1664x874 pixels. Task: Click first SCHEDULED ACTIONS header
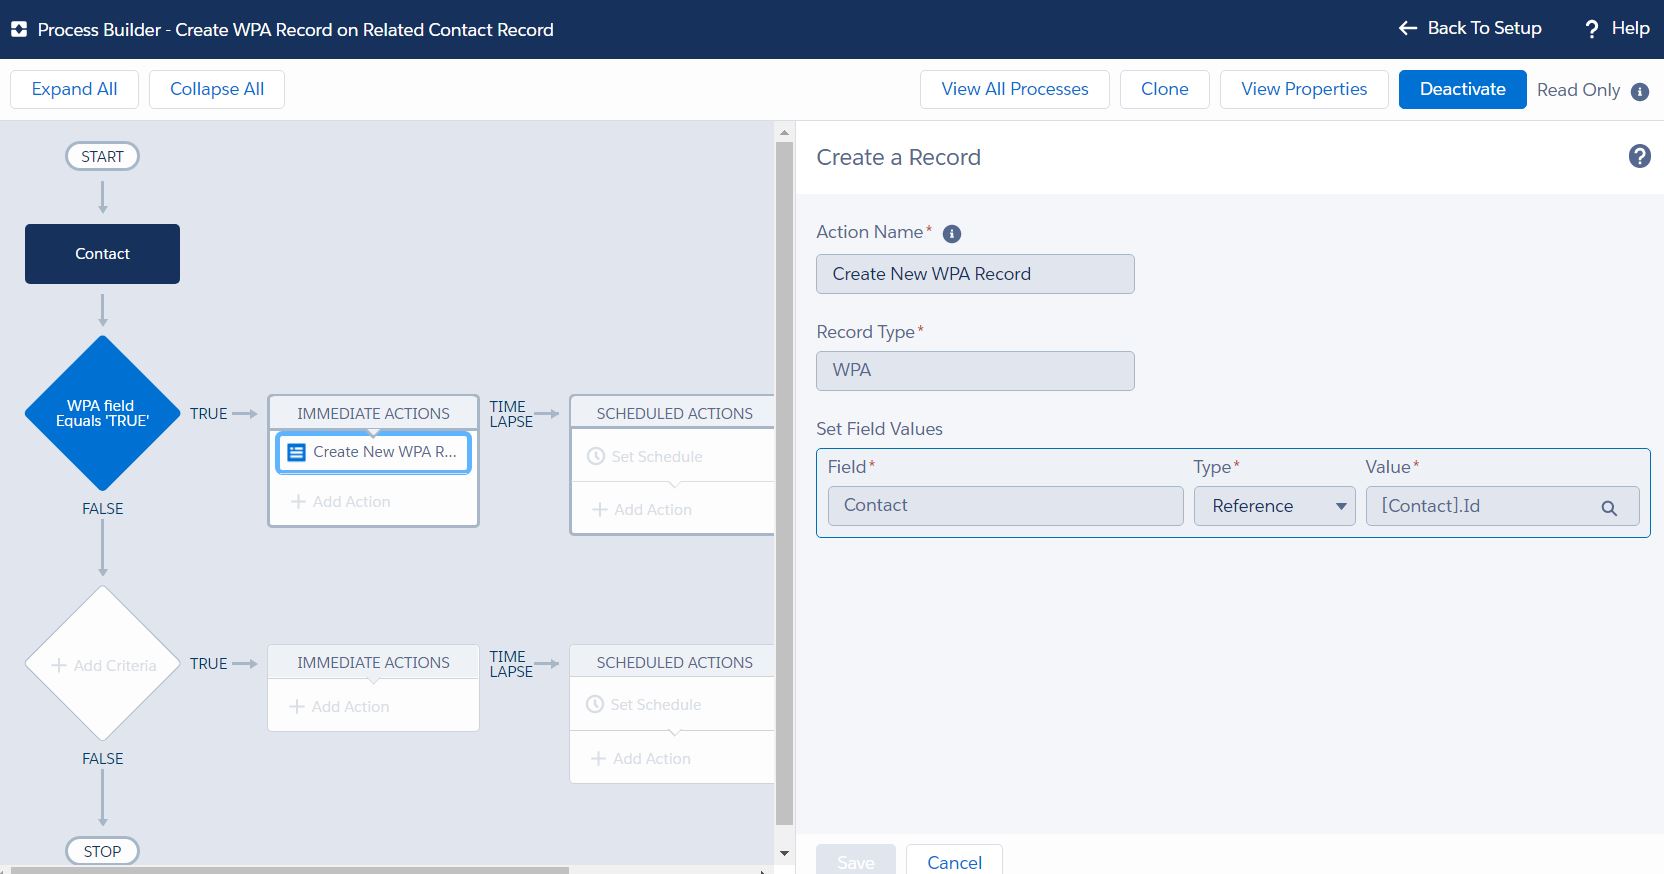click(x=674, y=413)
